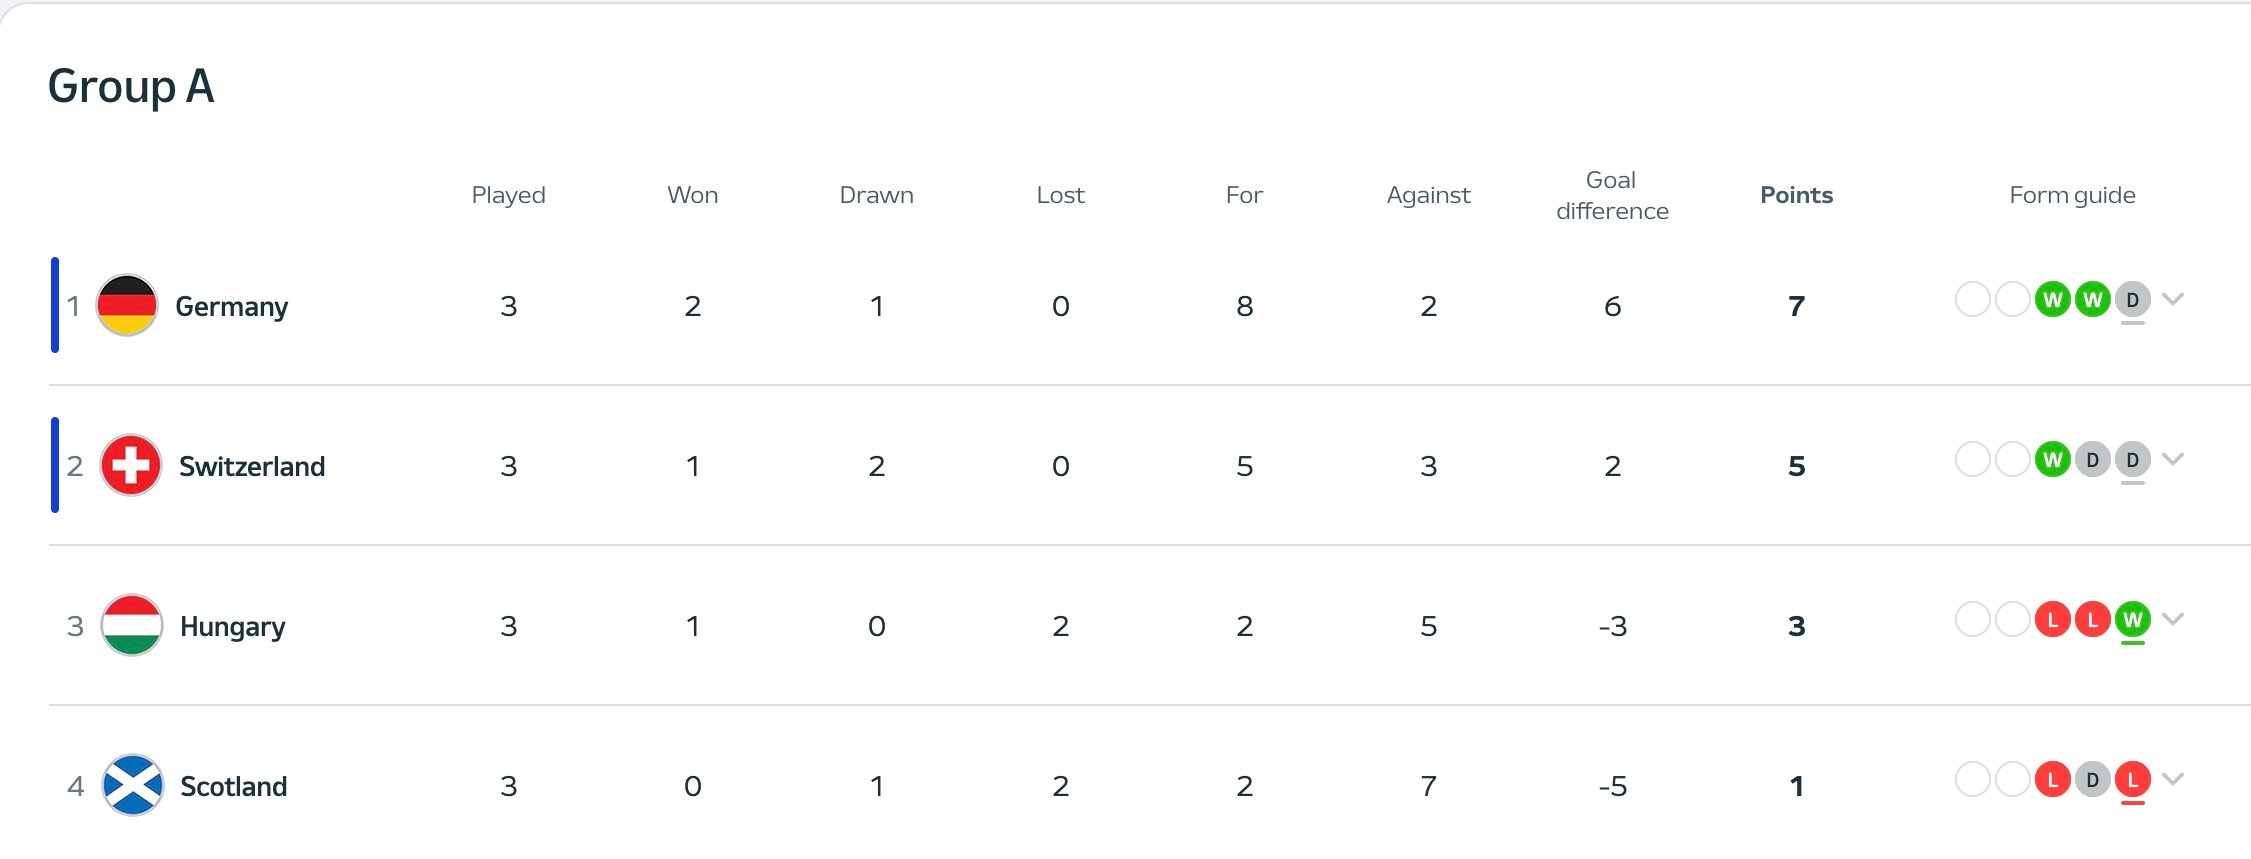Expand Hungary's form guide chevron
The width and height of the screenshot is (2251, 859).
[2173, 619]
